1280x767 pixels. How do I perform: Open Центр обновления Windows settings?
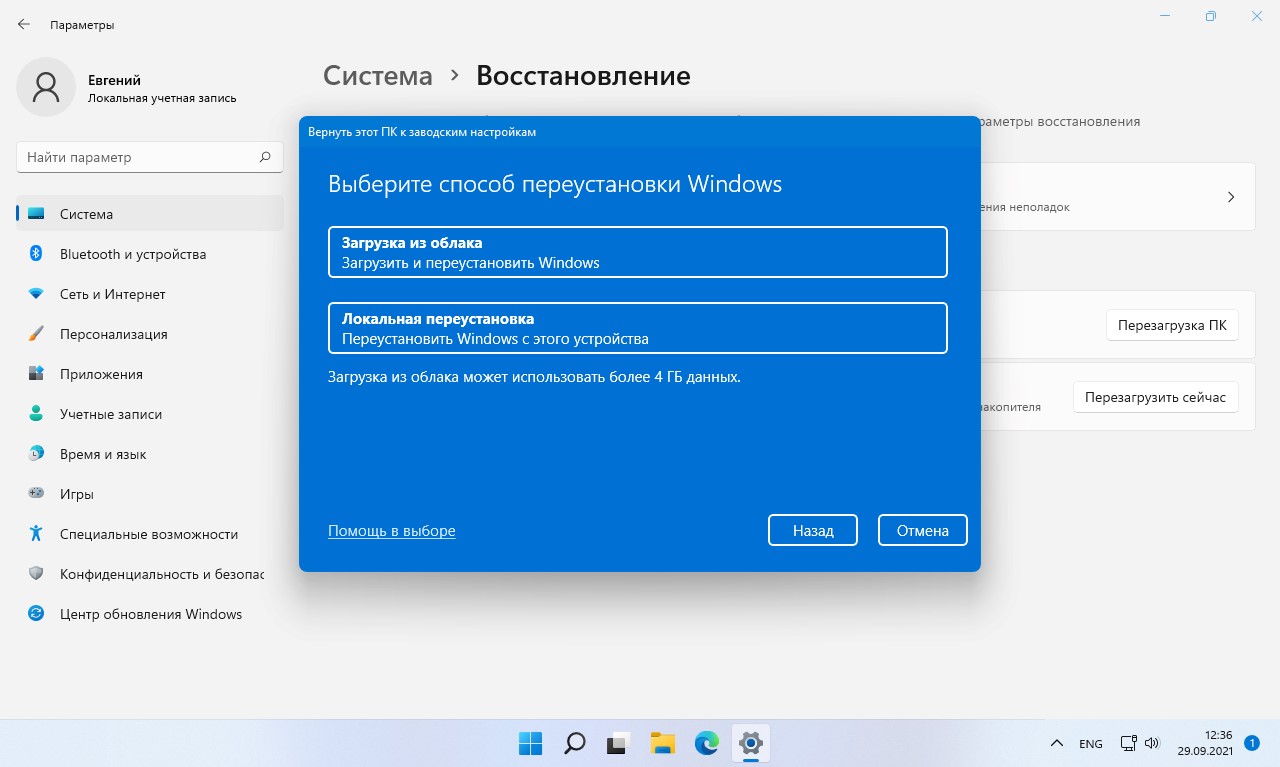pyautogui.click(x=150, y=614)
